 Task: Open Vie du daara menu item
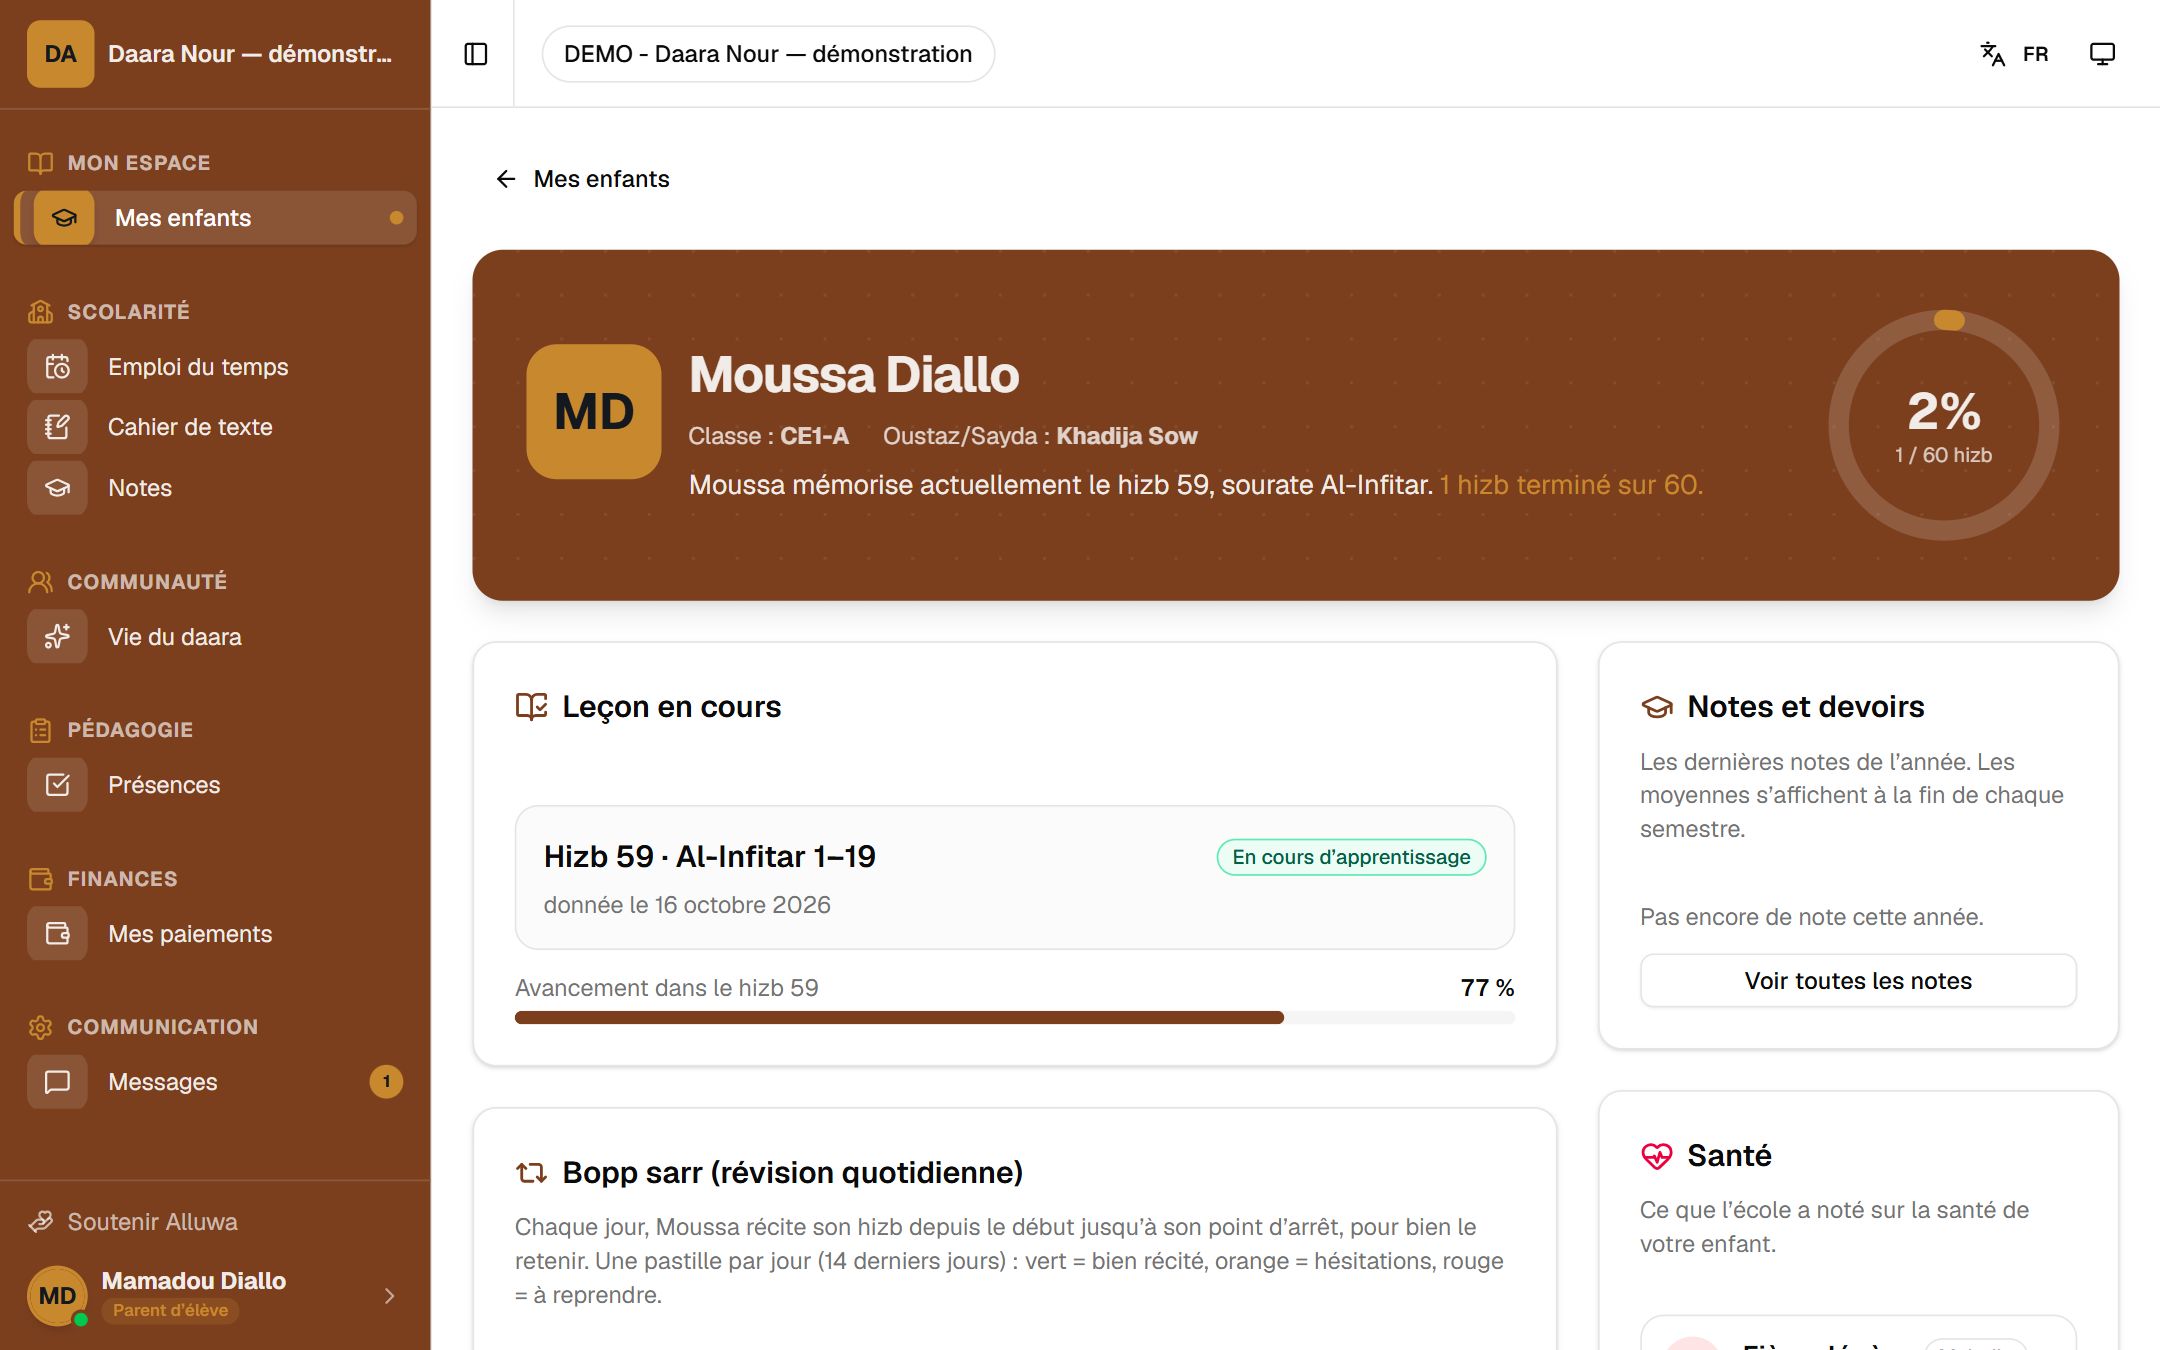[x=215, y=637]
